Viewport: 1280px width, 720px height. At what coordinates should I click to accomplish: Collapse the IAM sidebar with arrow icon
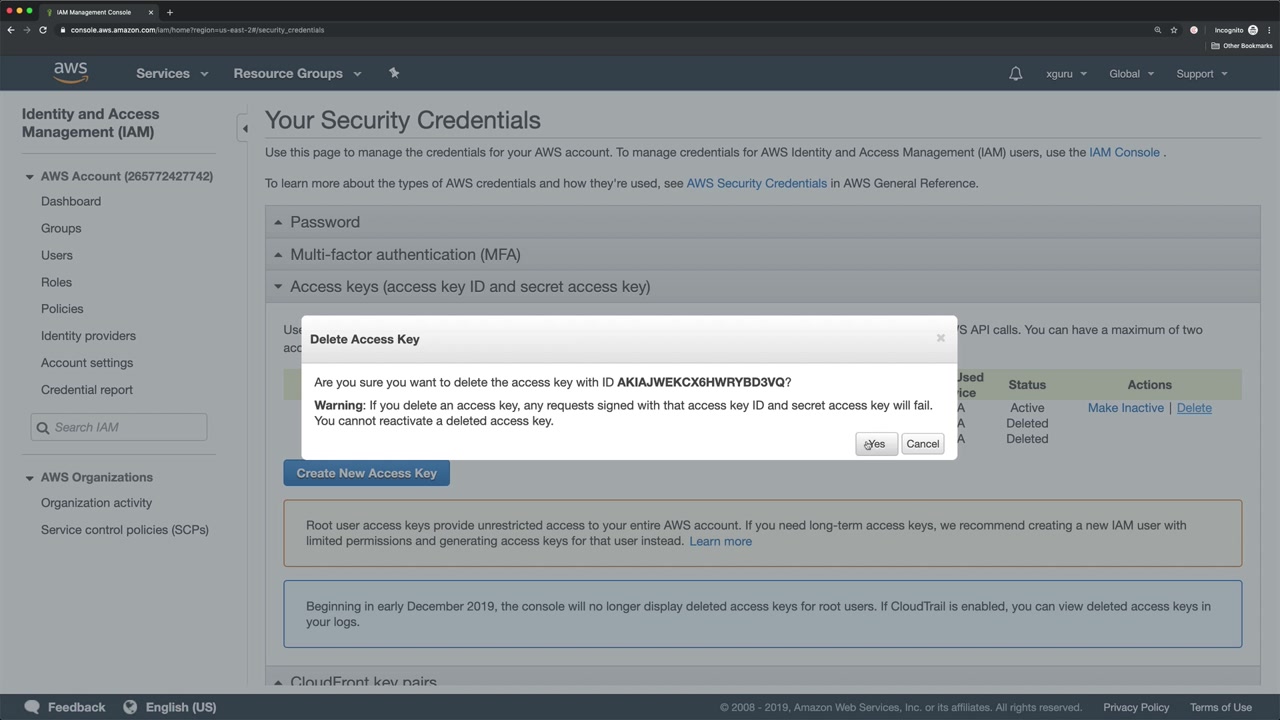pyautogui.click(x=244, y=128)
